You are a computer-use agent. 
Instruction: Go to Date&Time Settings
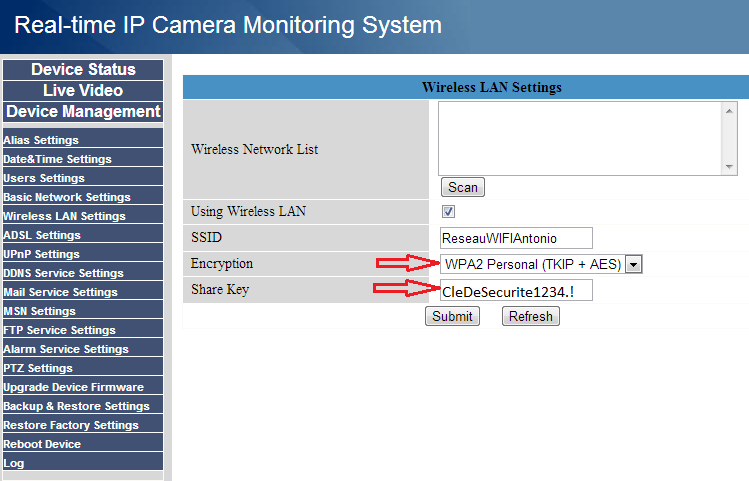pyautogui.click(x=57, y=159)
